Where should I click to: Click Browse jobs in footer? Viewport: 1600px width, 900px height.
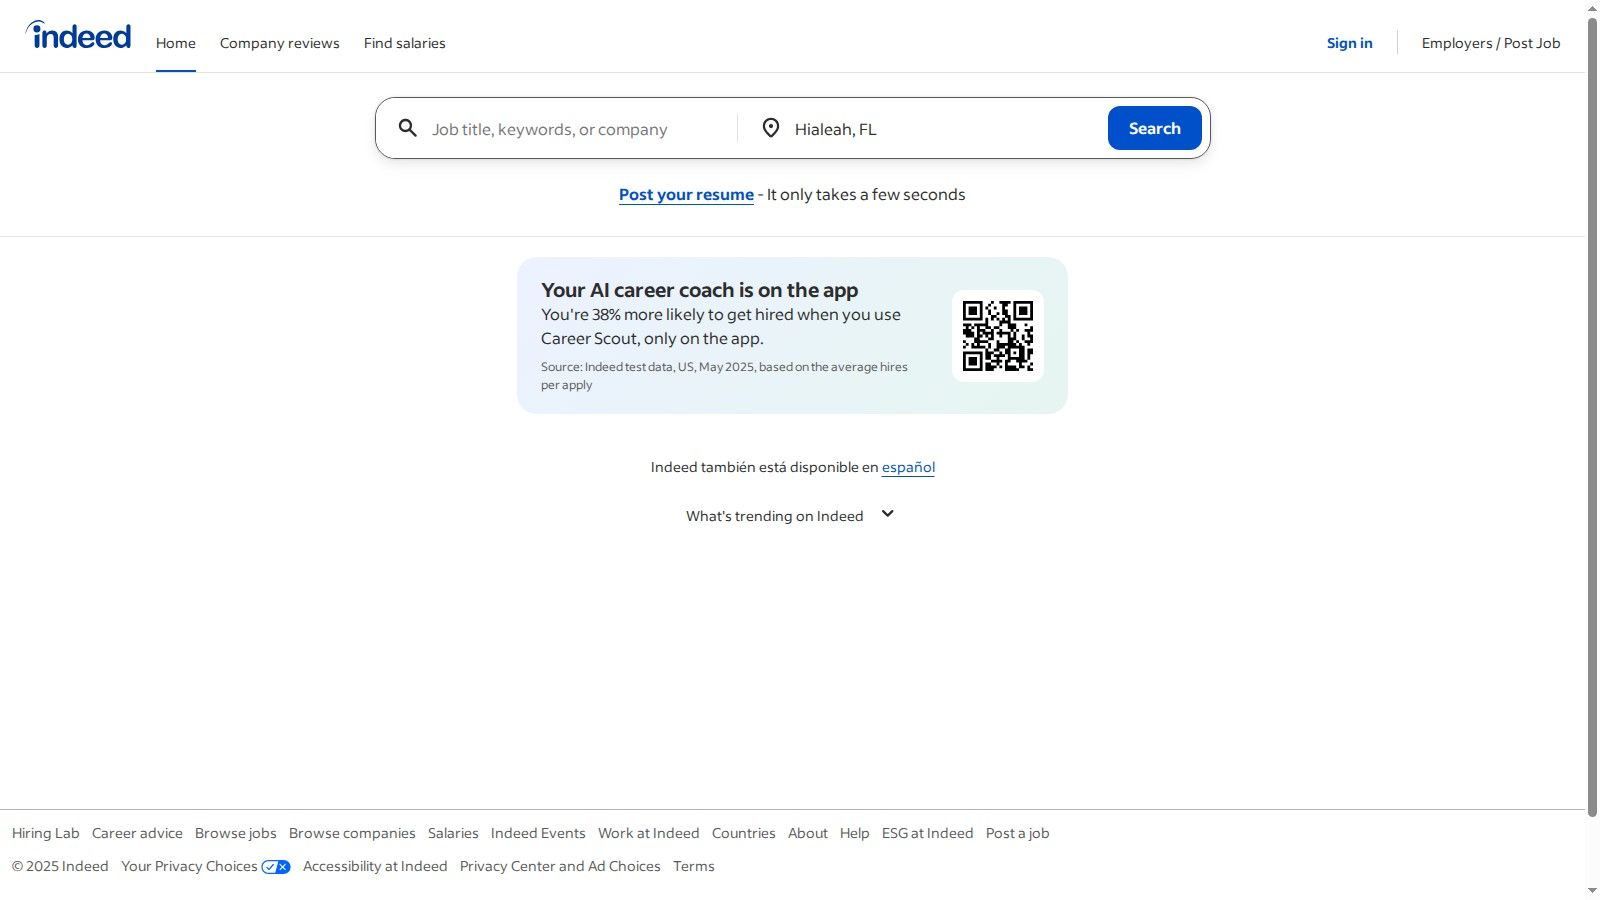236,833
